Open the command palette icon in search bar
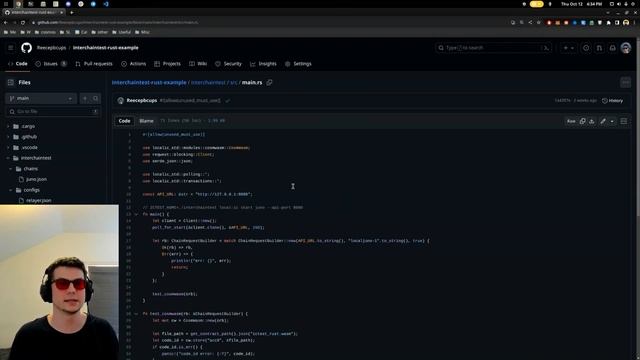Image resolution: width=640 pixels, height=360 pixels. (x=546, y=48)
